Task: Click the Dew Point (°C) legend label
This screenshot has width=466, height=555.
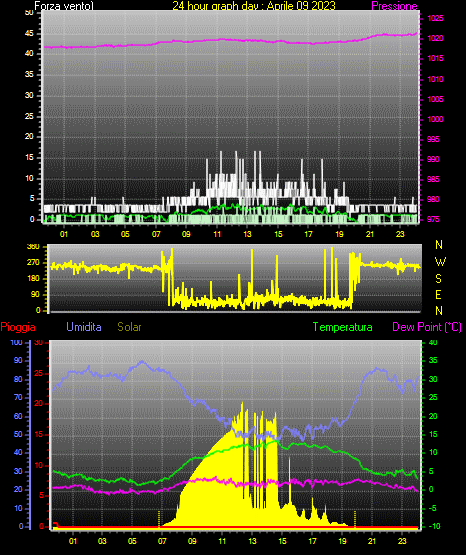Action: 427,327
